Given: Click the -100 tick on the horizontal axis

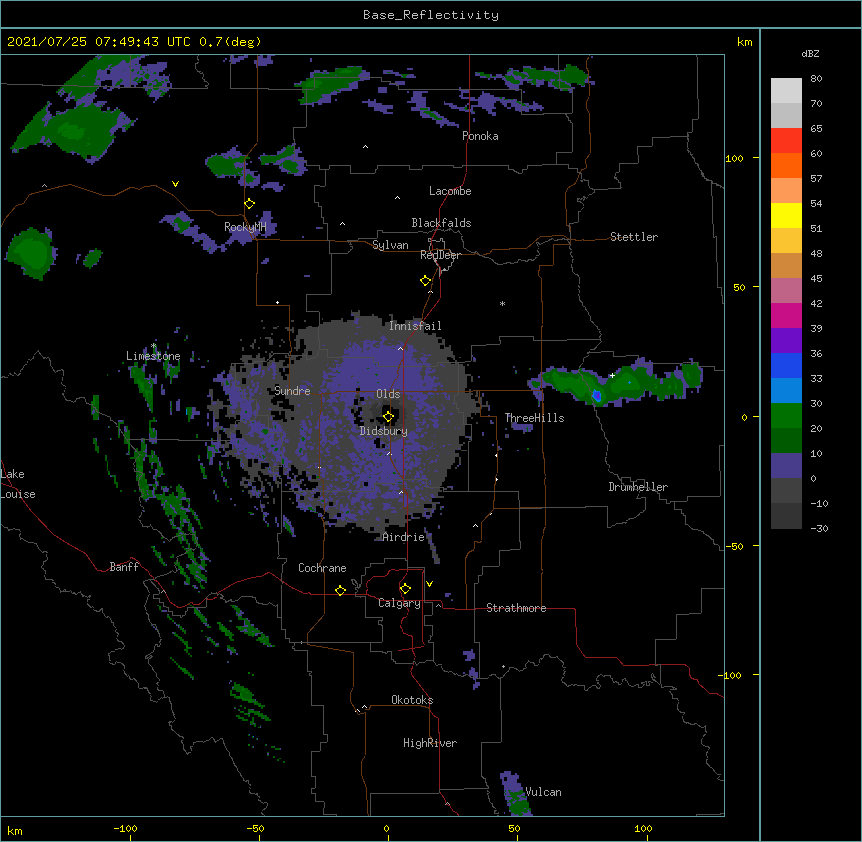Looking at the screenshot, I should point(125,828).
